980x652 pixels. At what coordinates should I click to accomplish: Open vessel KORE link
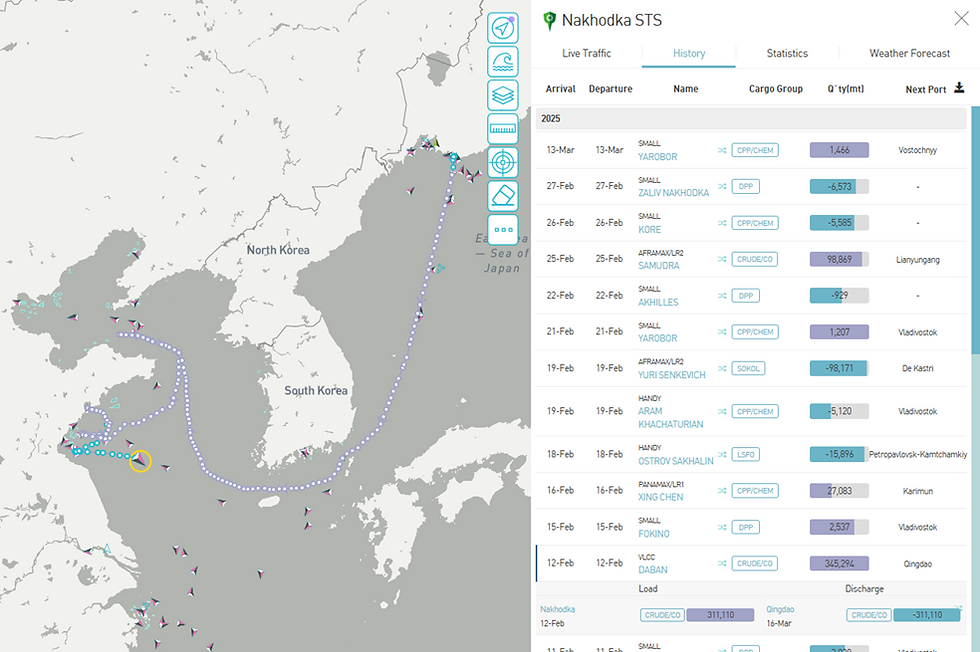coord(649,229)
